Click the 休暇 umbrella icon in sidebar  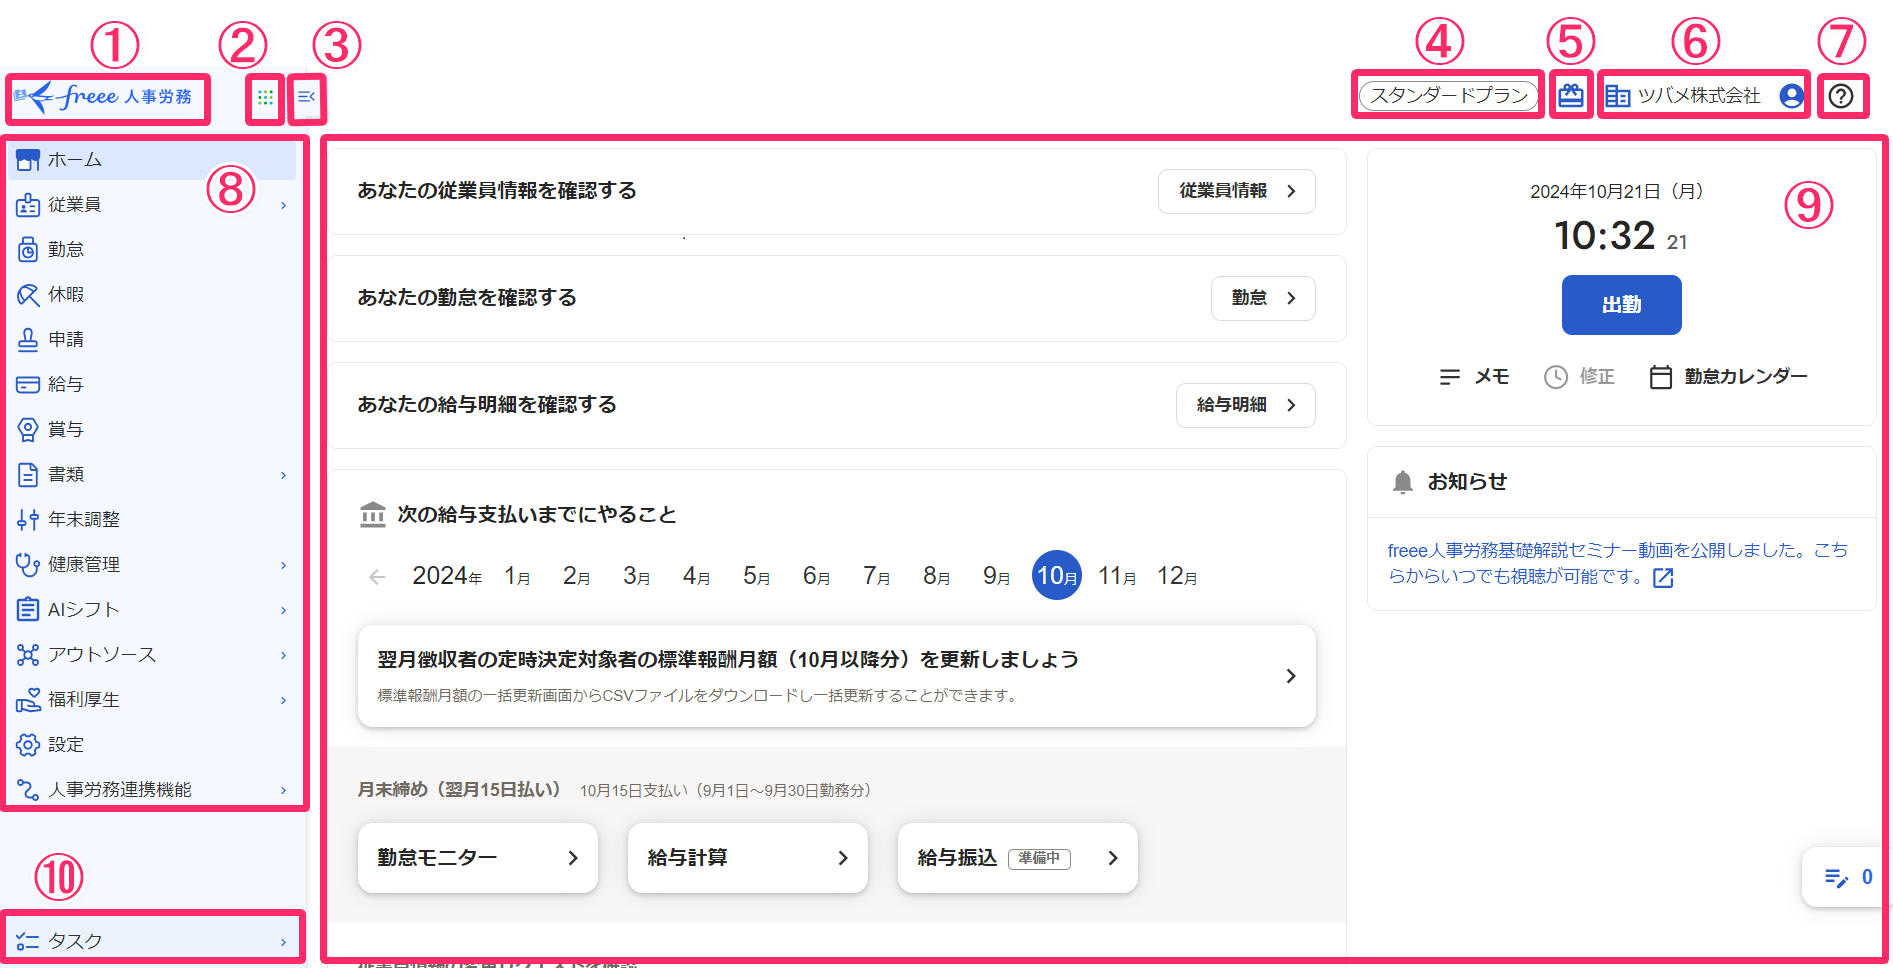(28, 295)
